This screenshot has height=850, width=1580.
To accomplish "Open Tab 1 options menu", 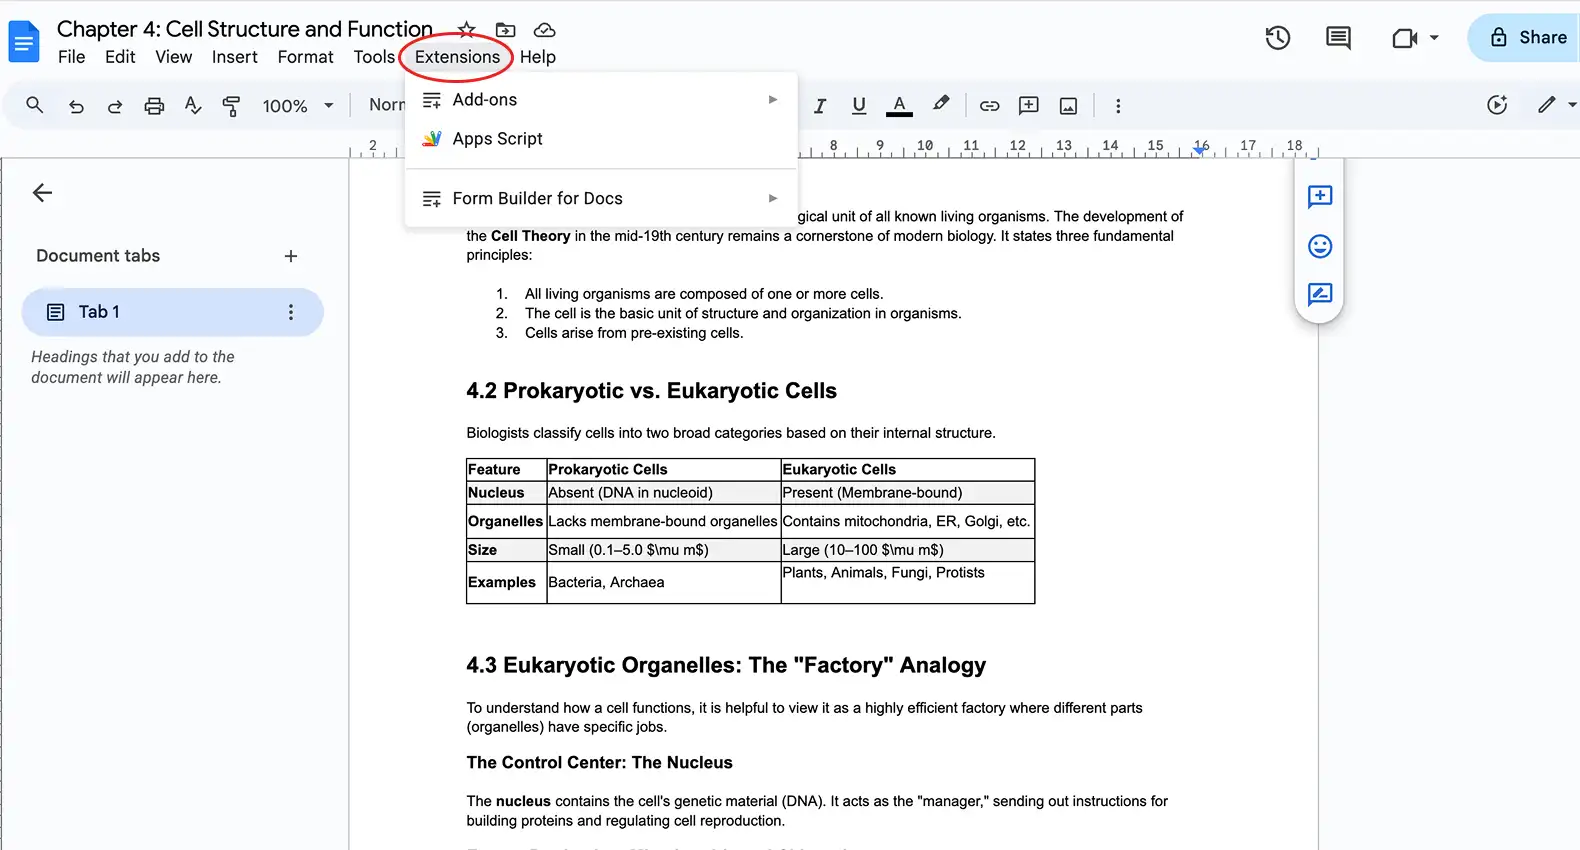I will 291,312.
